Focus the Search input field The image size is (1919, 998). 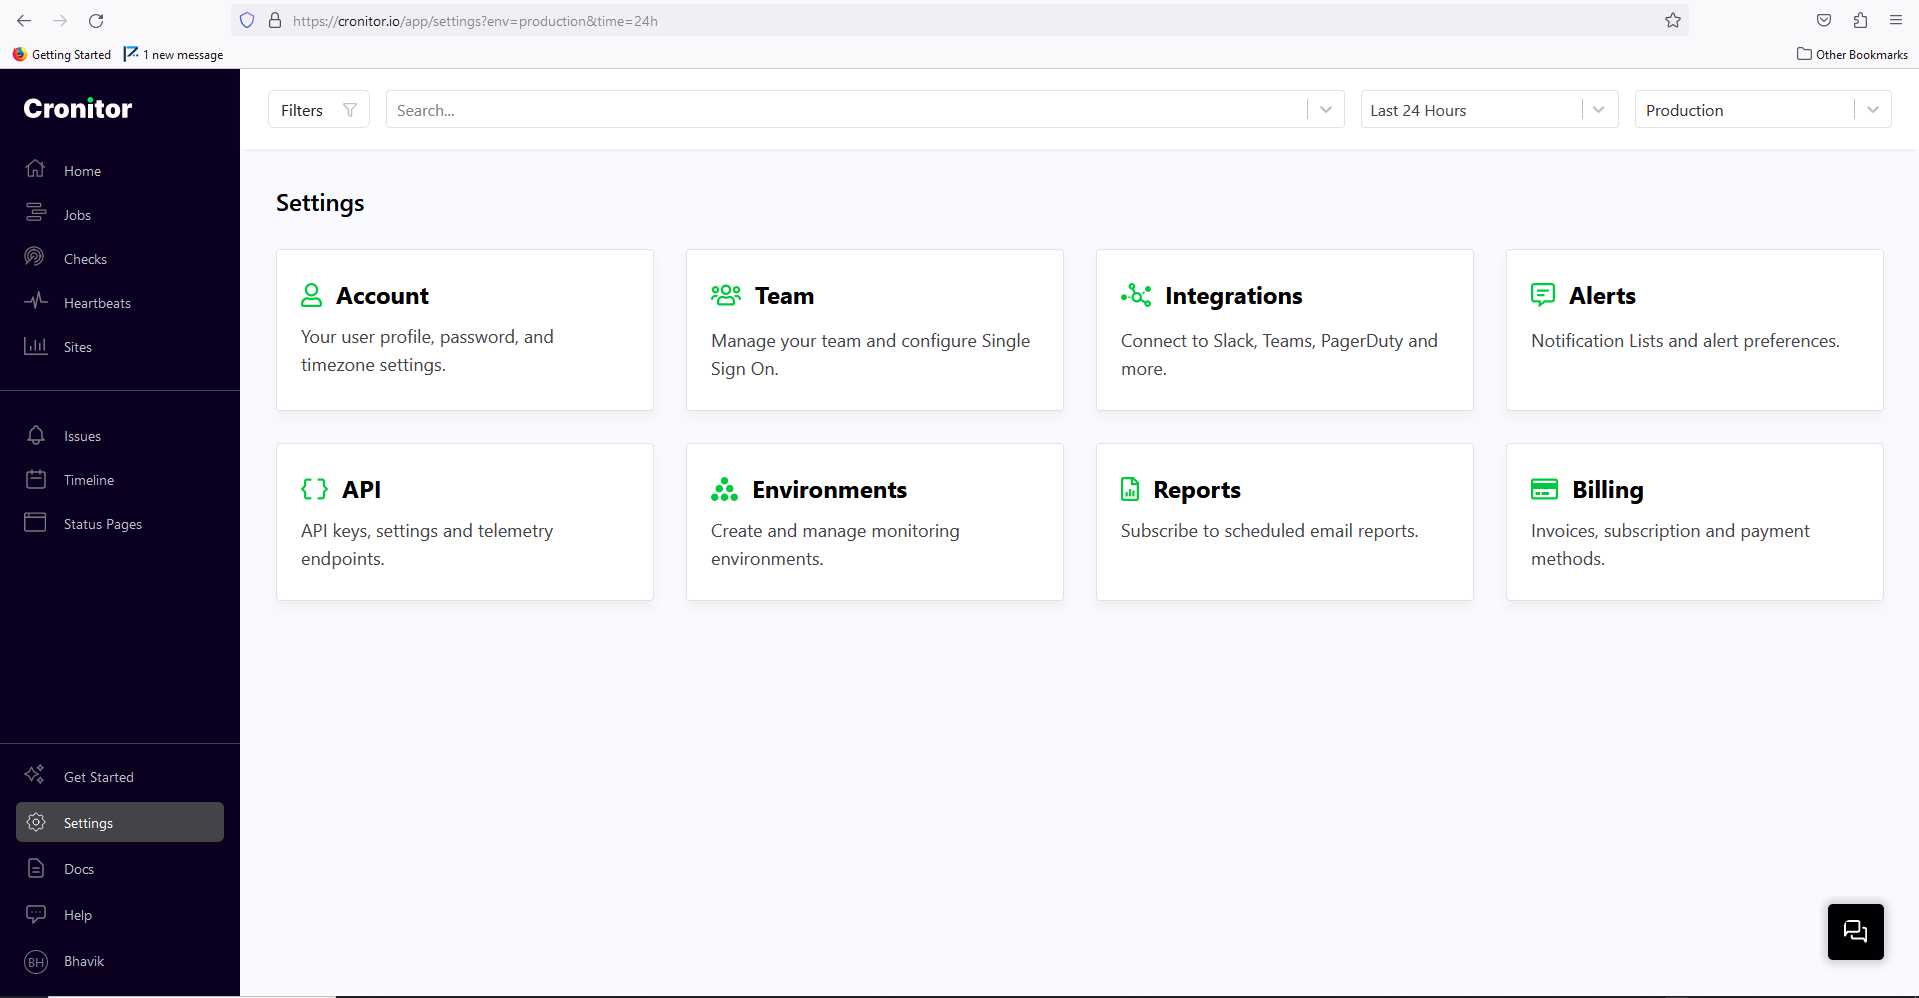tap(846, 110)
